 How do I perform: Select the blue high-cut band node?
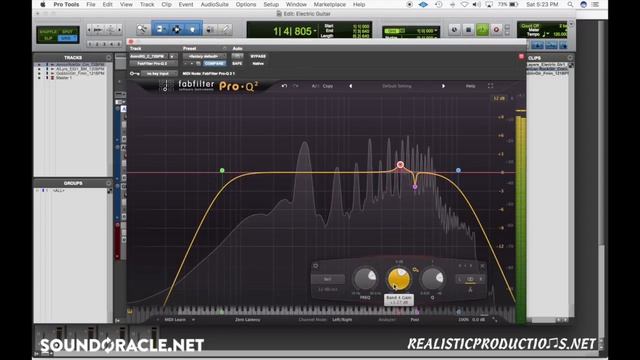[458, 170]
